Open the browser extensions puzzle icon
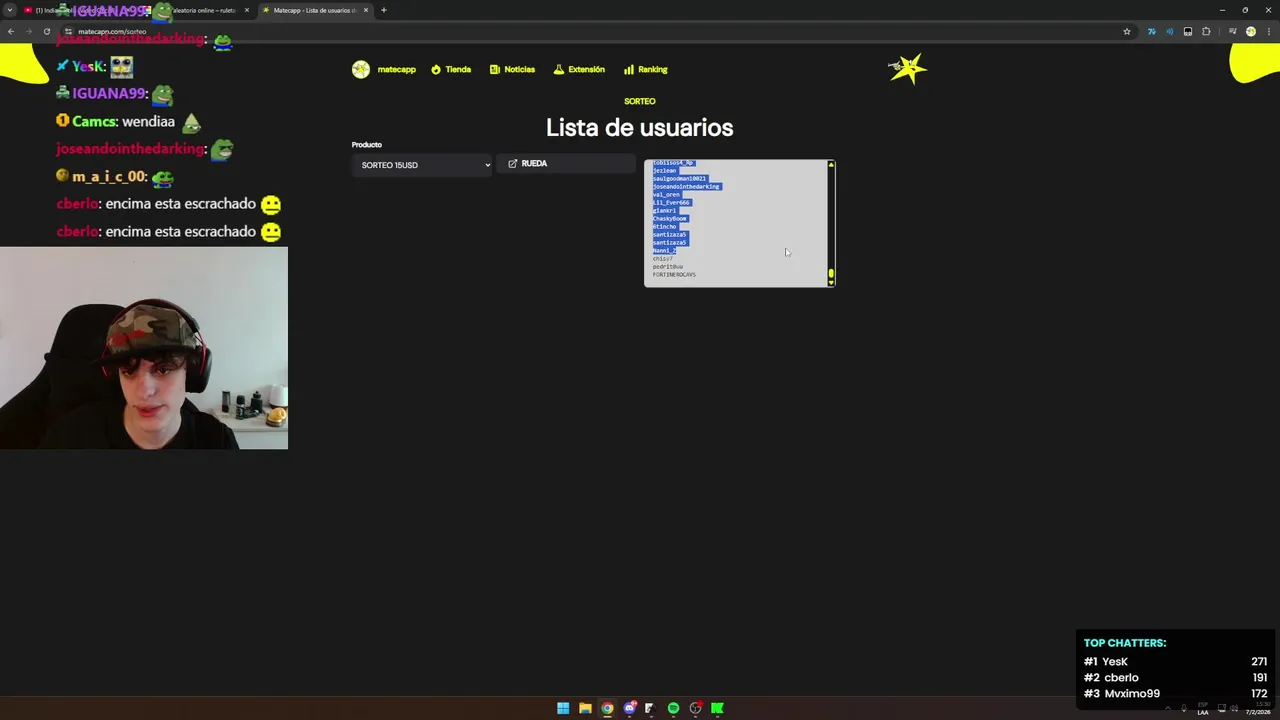 coord(1206,31)
